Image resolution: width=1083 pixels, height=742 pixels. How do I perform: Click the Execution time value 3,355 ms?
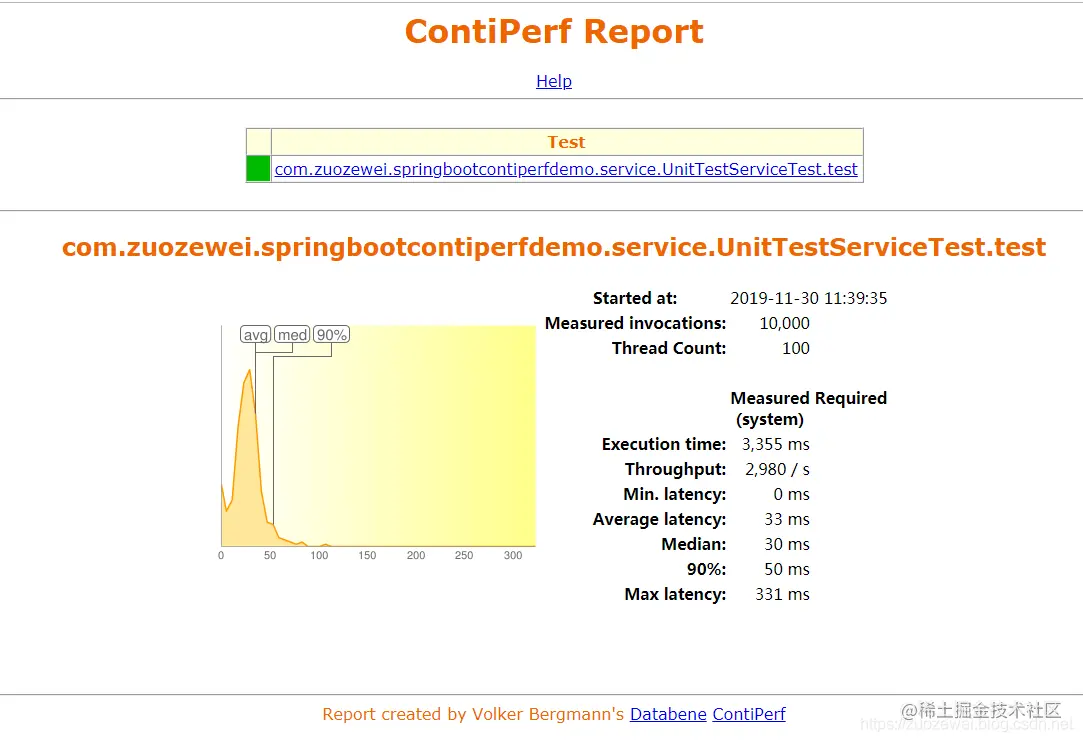point(776,444)
